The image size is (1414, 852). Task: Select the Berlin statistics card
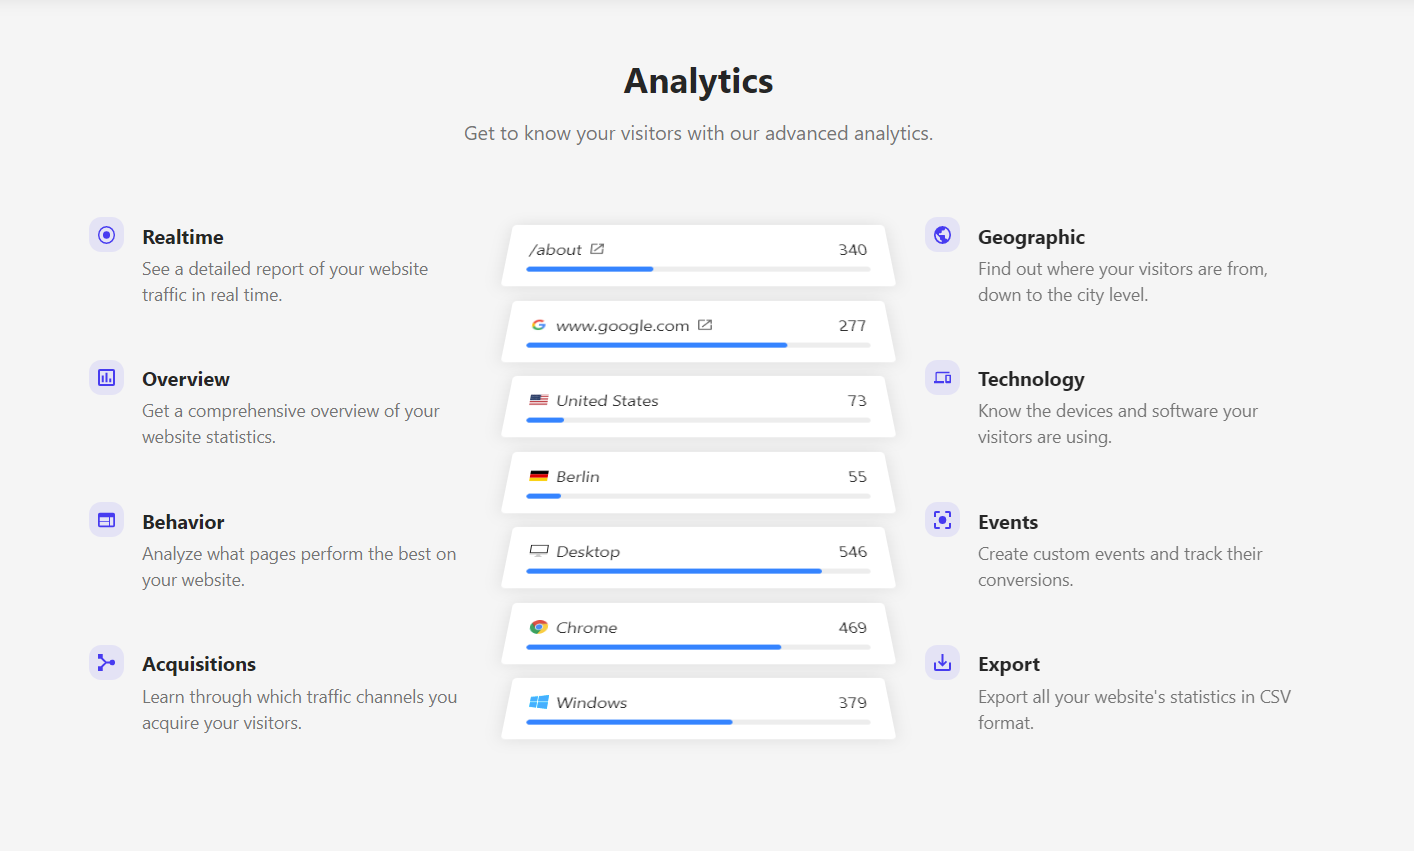697,482
